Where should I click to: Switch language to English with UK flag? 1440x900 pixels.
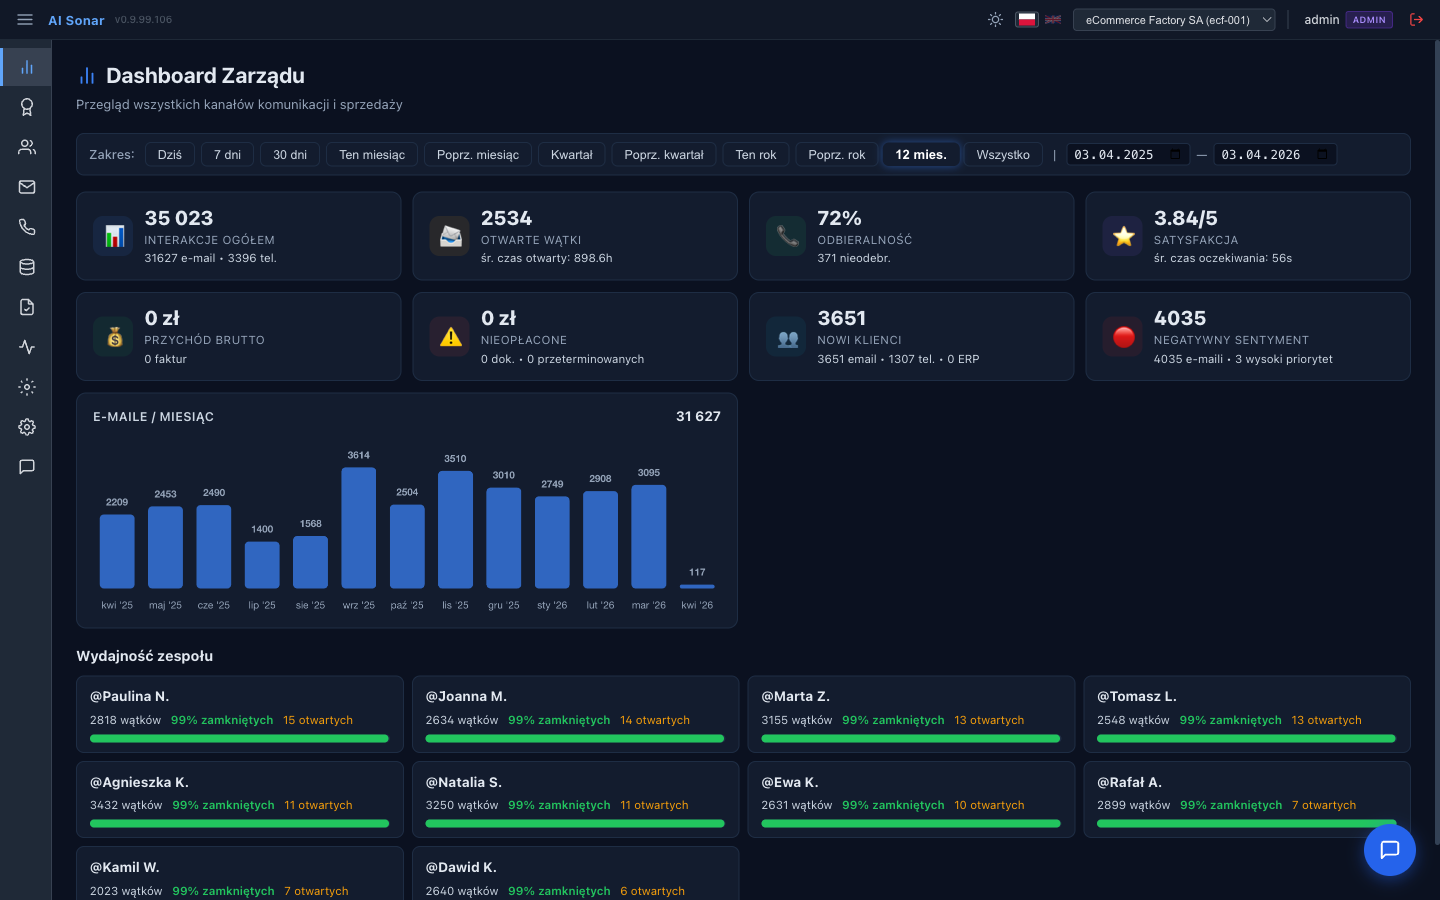point(1052,19)
